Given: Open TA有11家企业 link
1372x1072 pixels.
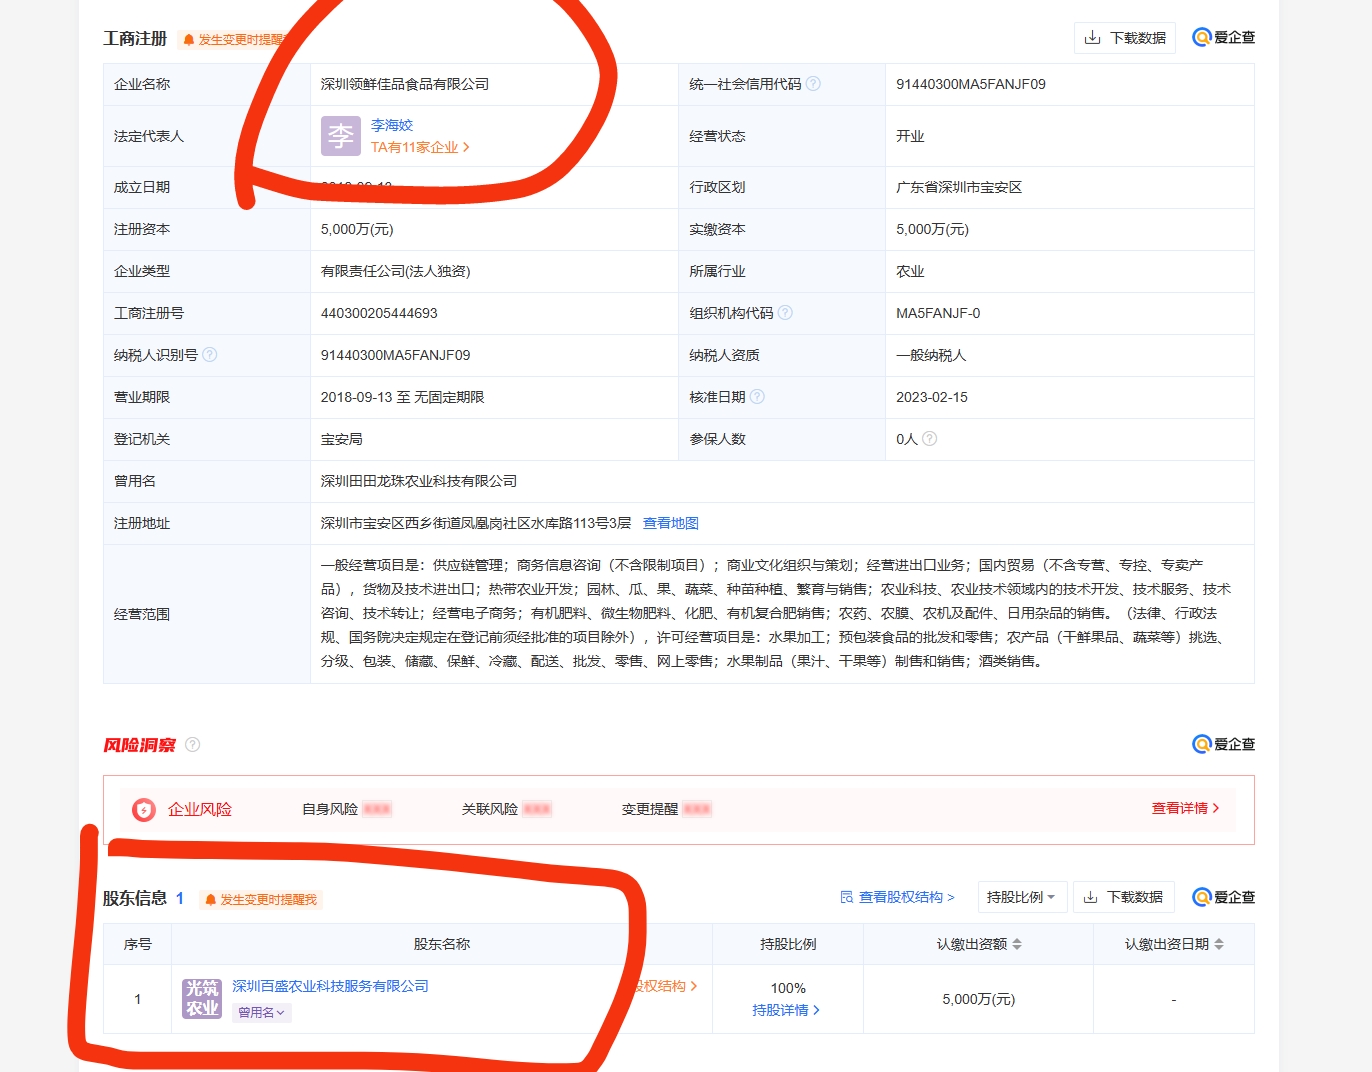Looking at the screenshot, I should point(420,147).
